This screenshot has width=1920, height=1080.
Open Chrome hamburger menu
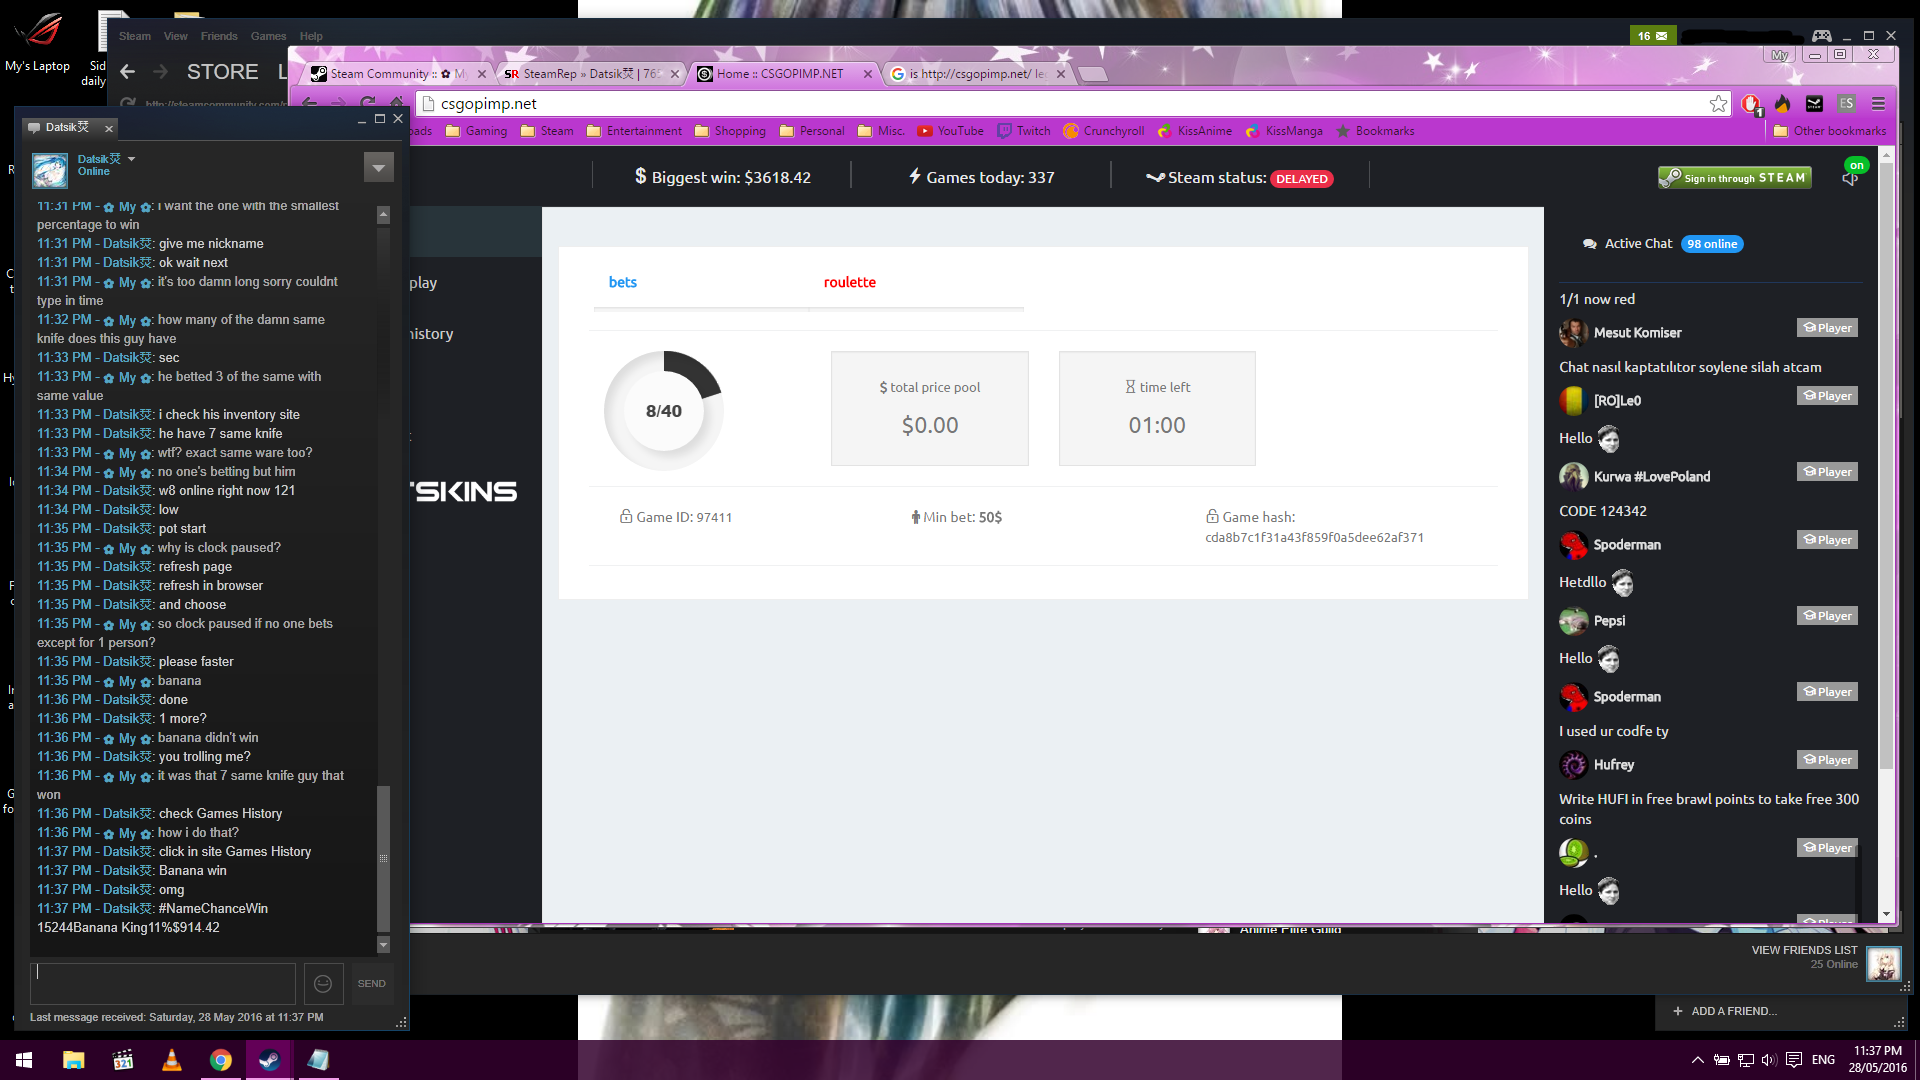point(1878,104)
